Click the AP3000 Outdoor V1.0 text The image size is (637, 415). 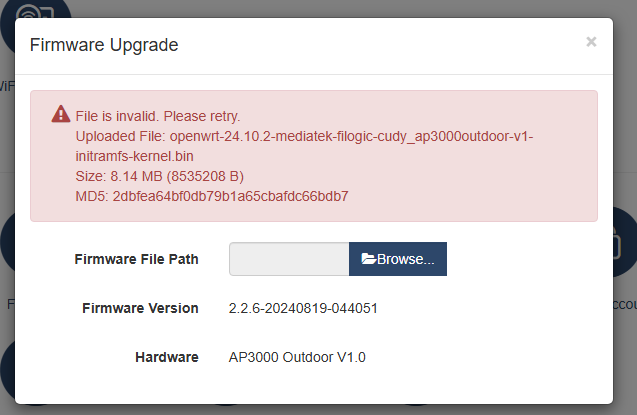pos(297,357)
